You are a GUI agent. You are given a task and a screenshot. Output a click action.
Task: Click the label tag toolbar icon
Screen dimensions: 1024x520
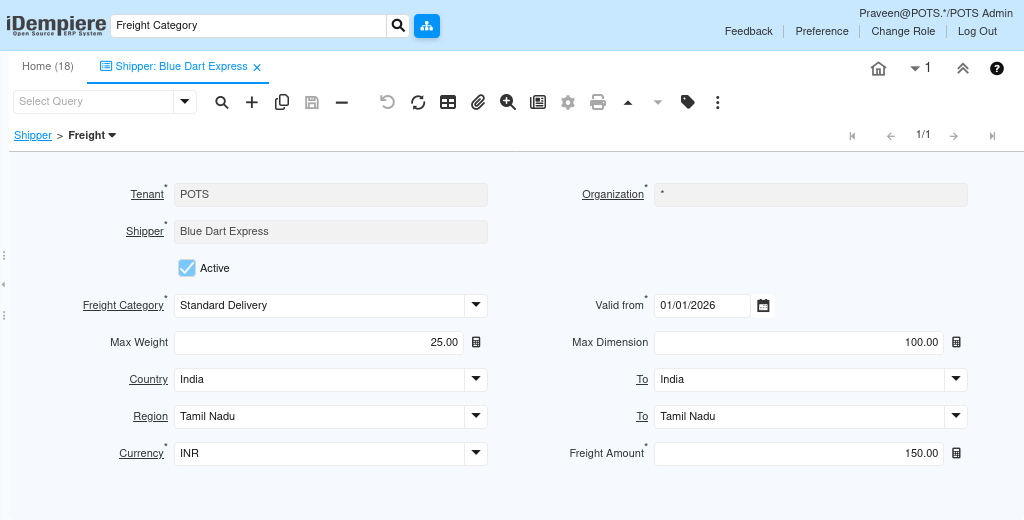point(688,102)
